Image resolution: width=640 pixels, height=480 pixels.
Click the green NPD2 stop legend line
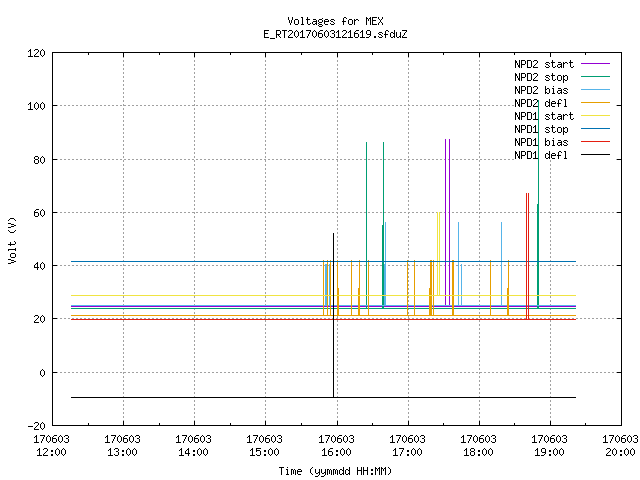click(x=595, y=77)
